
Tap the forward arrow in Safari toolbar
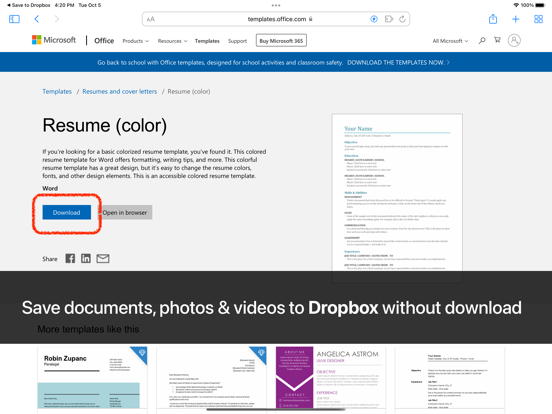tap(57, 19)
